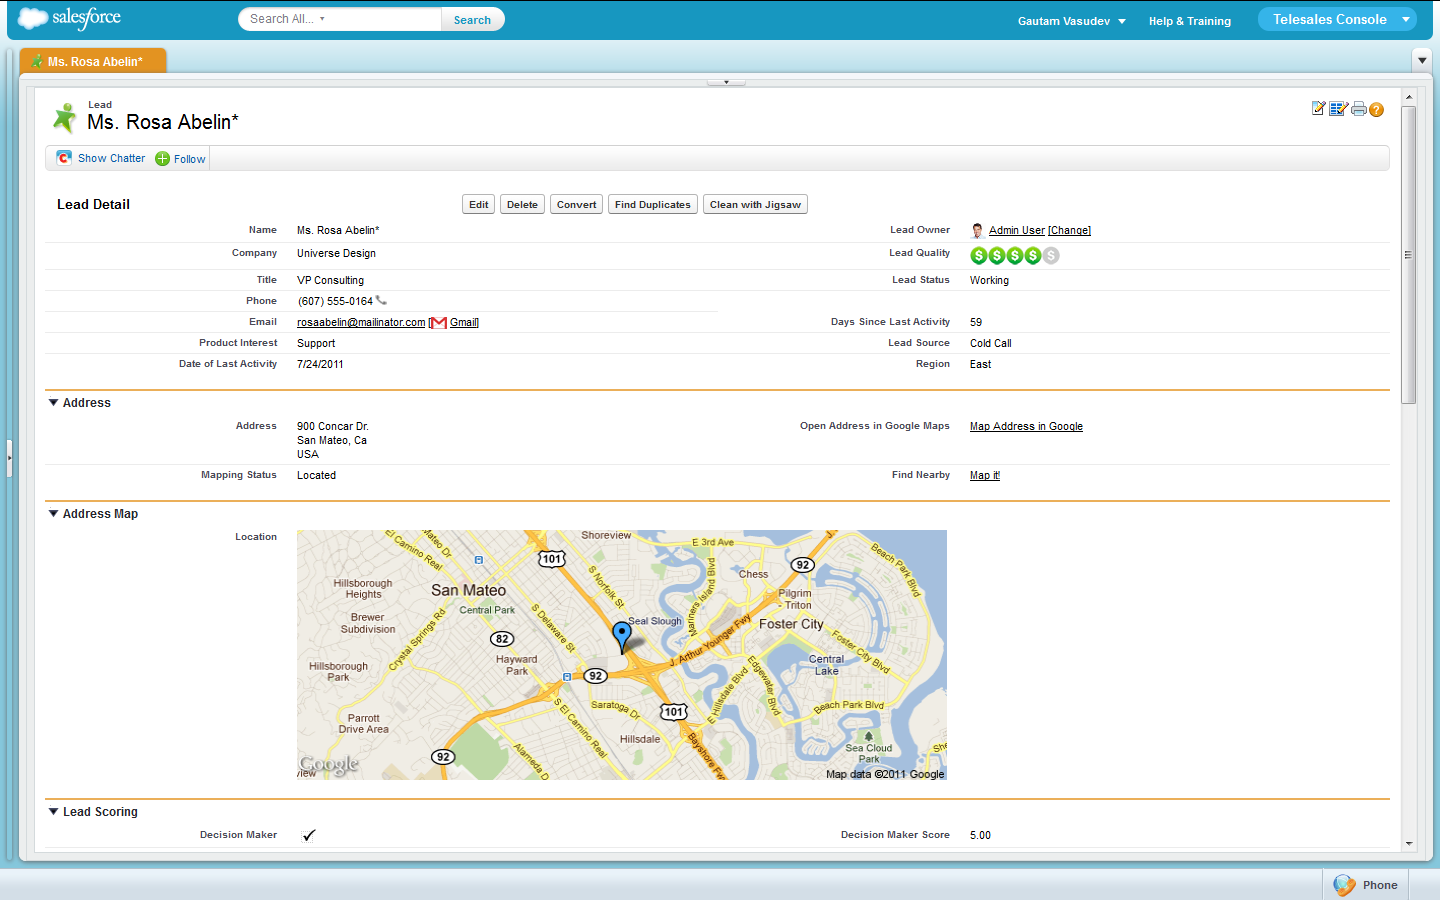Click the green plus Follow icon

(x=163, y=159)
